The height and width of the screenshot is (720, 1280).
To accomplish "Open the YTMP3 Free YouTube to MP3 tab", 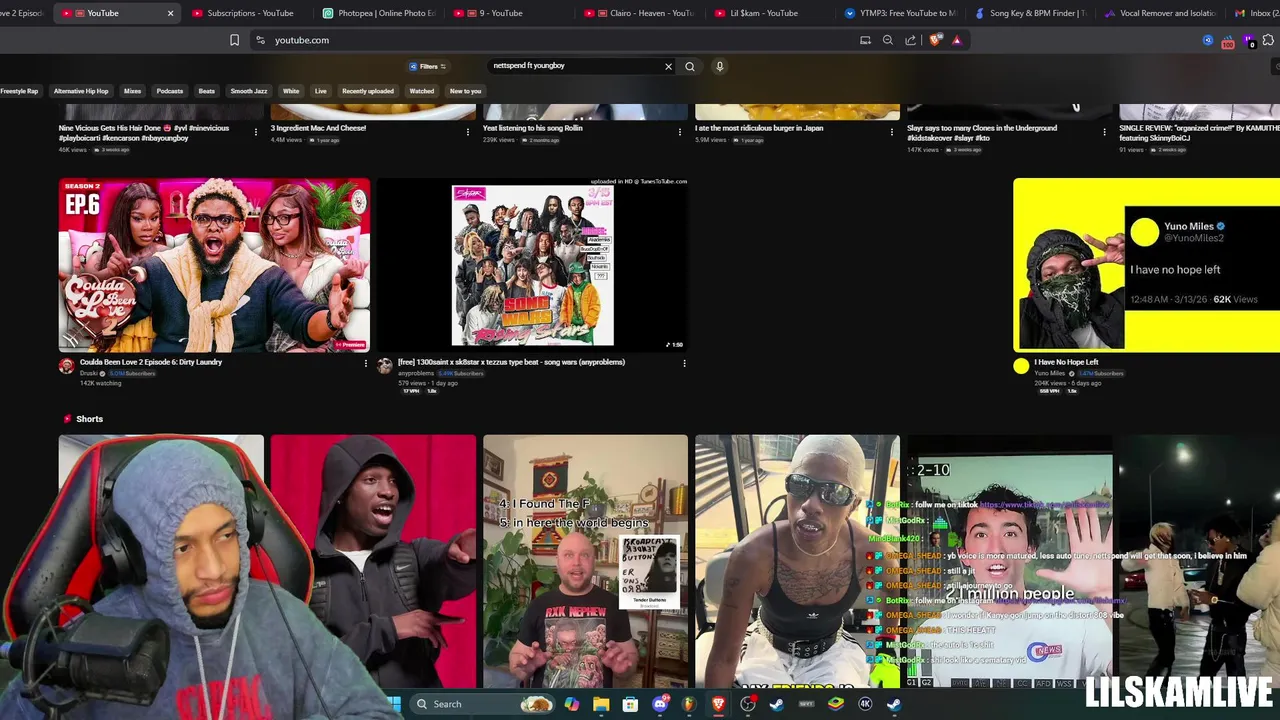I will pyautogui.click(x=902, y=13).
